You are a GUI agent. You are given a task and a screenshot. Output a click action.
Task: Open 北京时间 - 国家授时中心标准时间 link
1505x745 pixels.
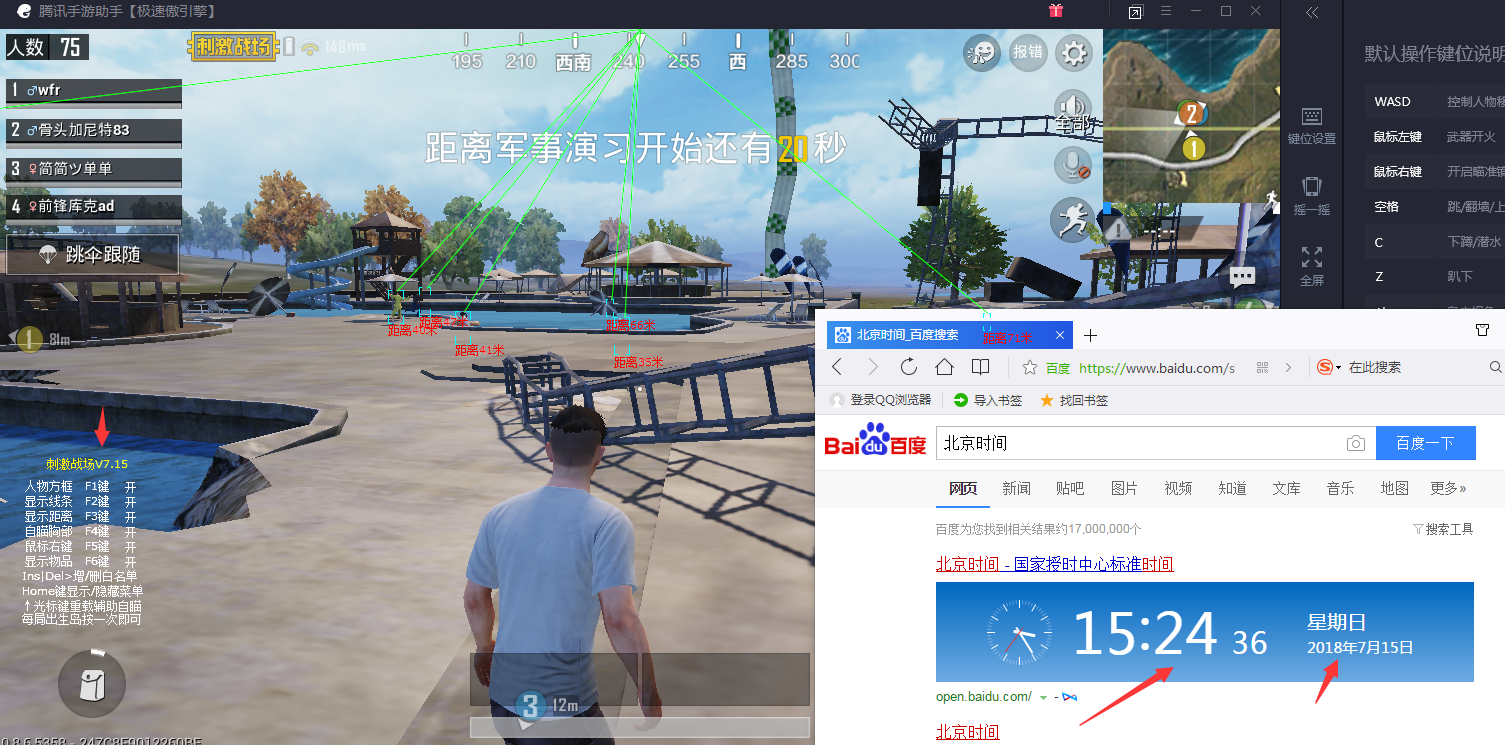(1054, 564)
